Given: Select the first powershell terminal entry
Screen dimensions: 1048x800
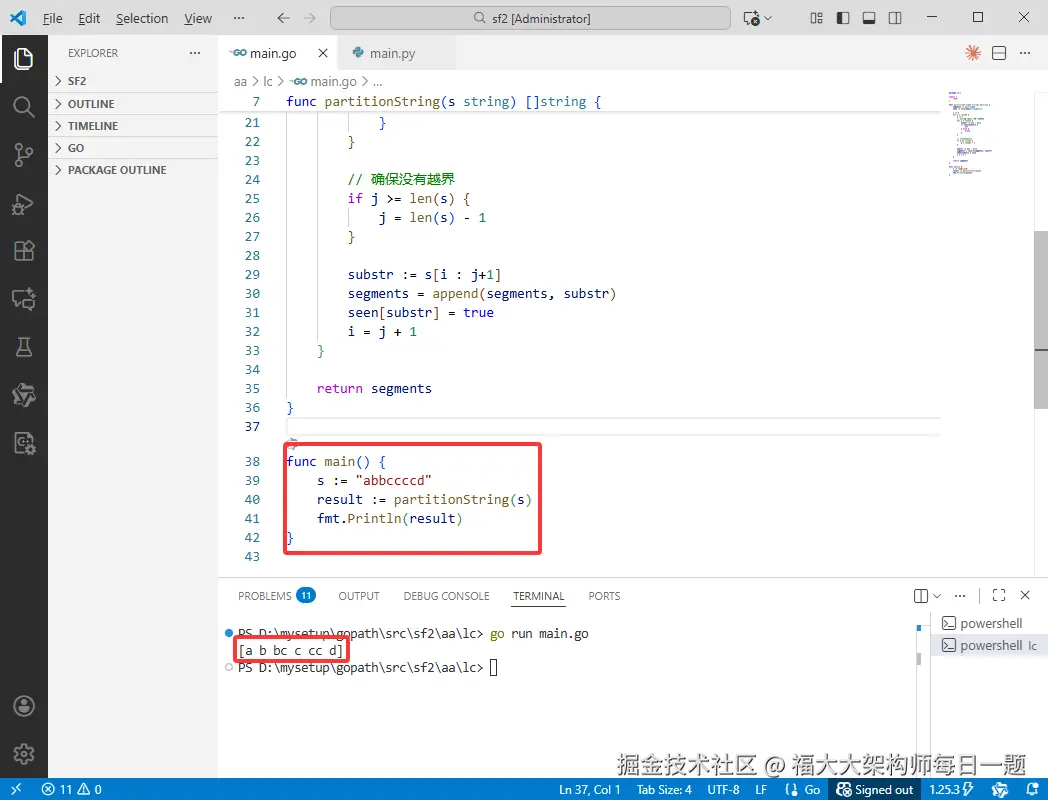Looking at the screenshot, I should [x=989, y=623].
